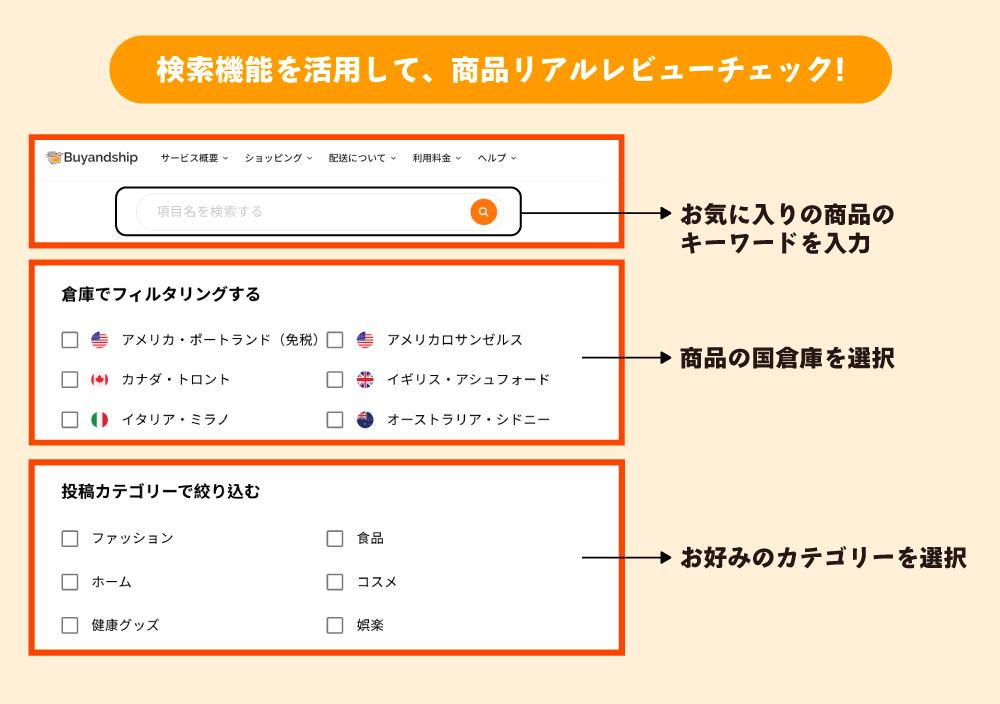
Task: Click the UK flag icon for Ashford
Action: 365,380
